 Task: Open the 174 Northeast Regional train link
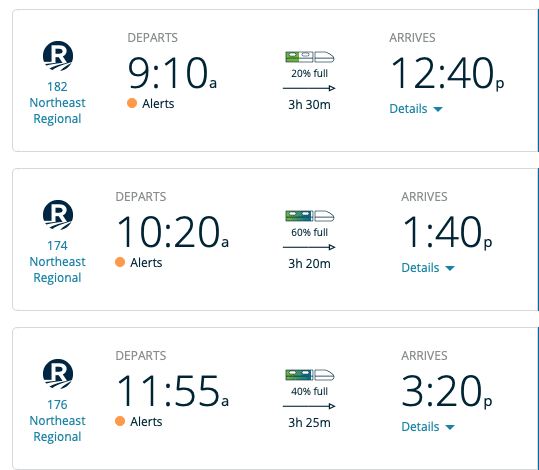tap(57, 262)
